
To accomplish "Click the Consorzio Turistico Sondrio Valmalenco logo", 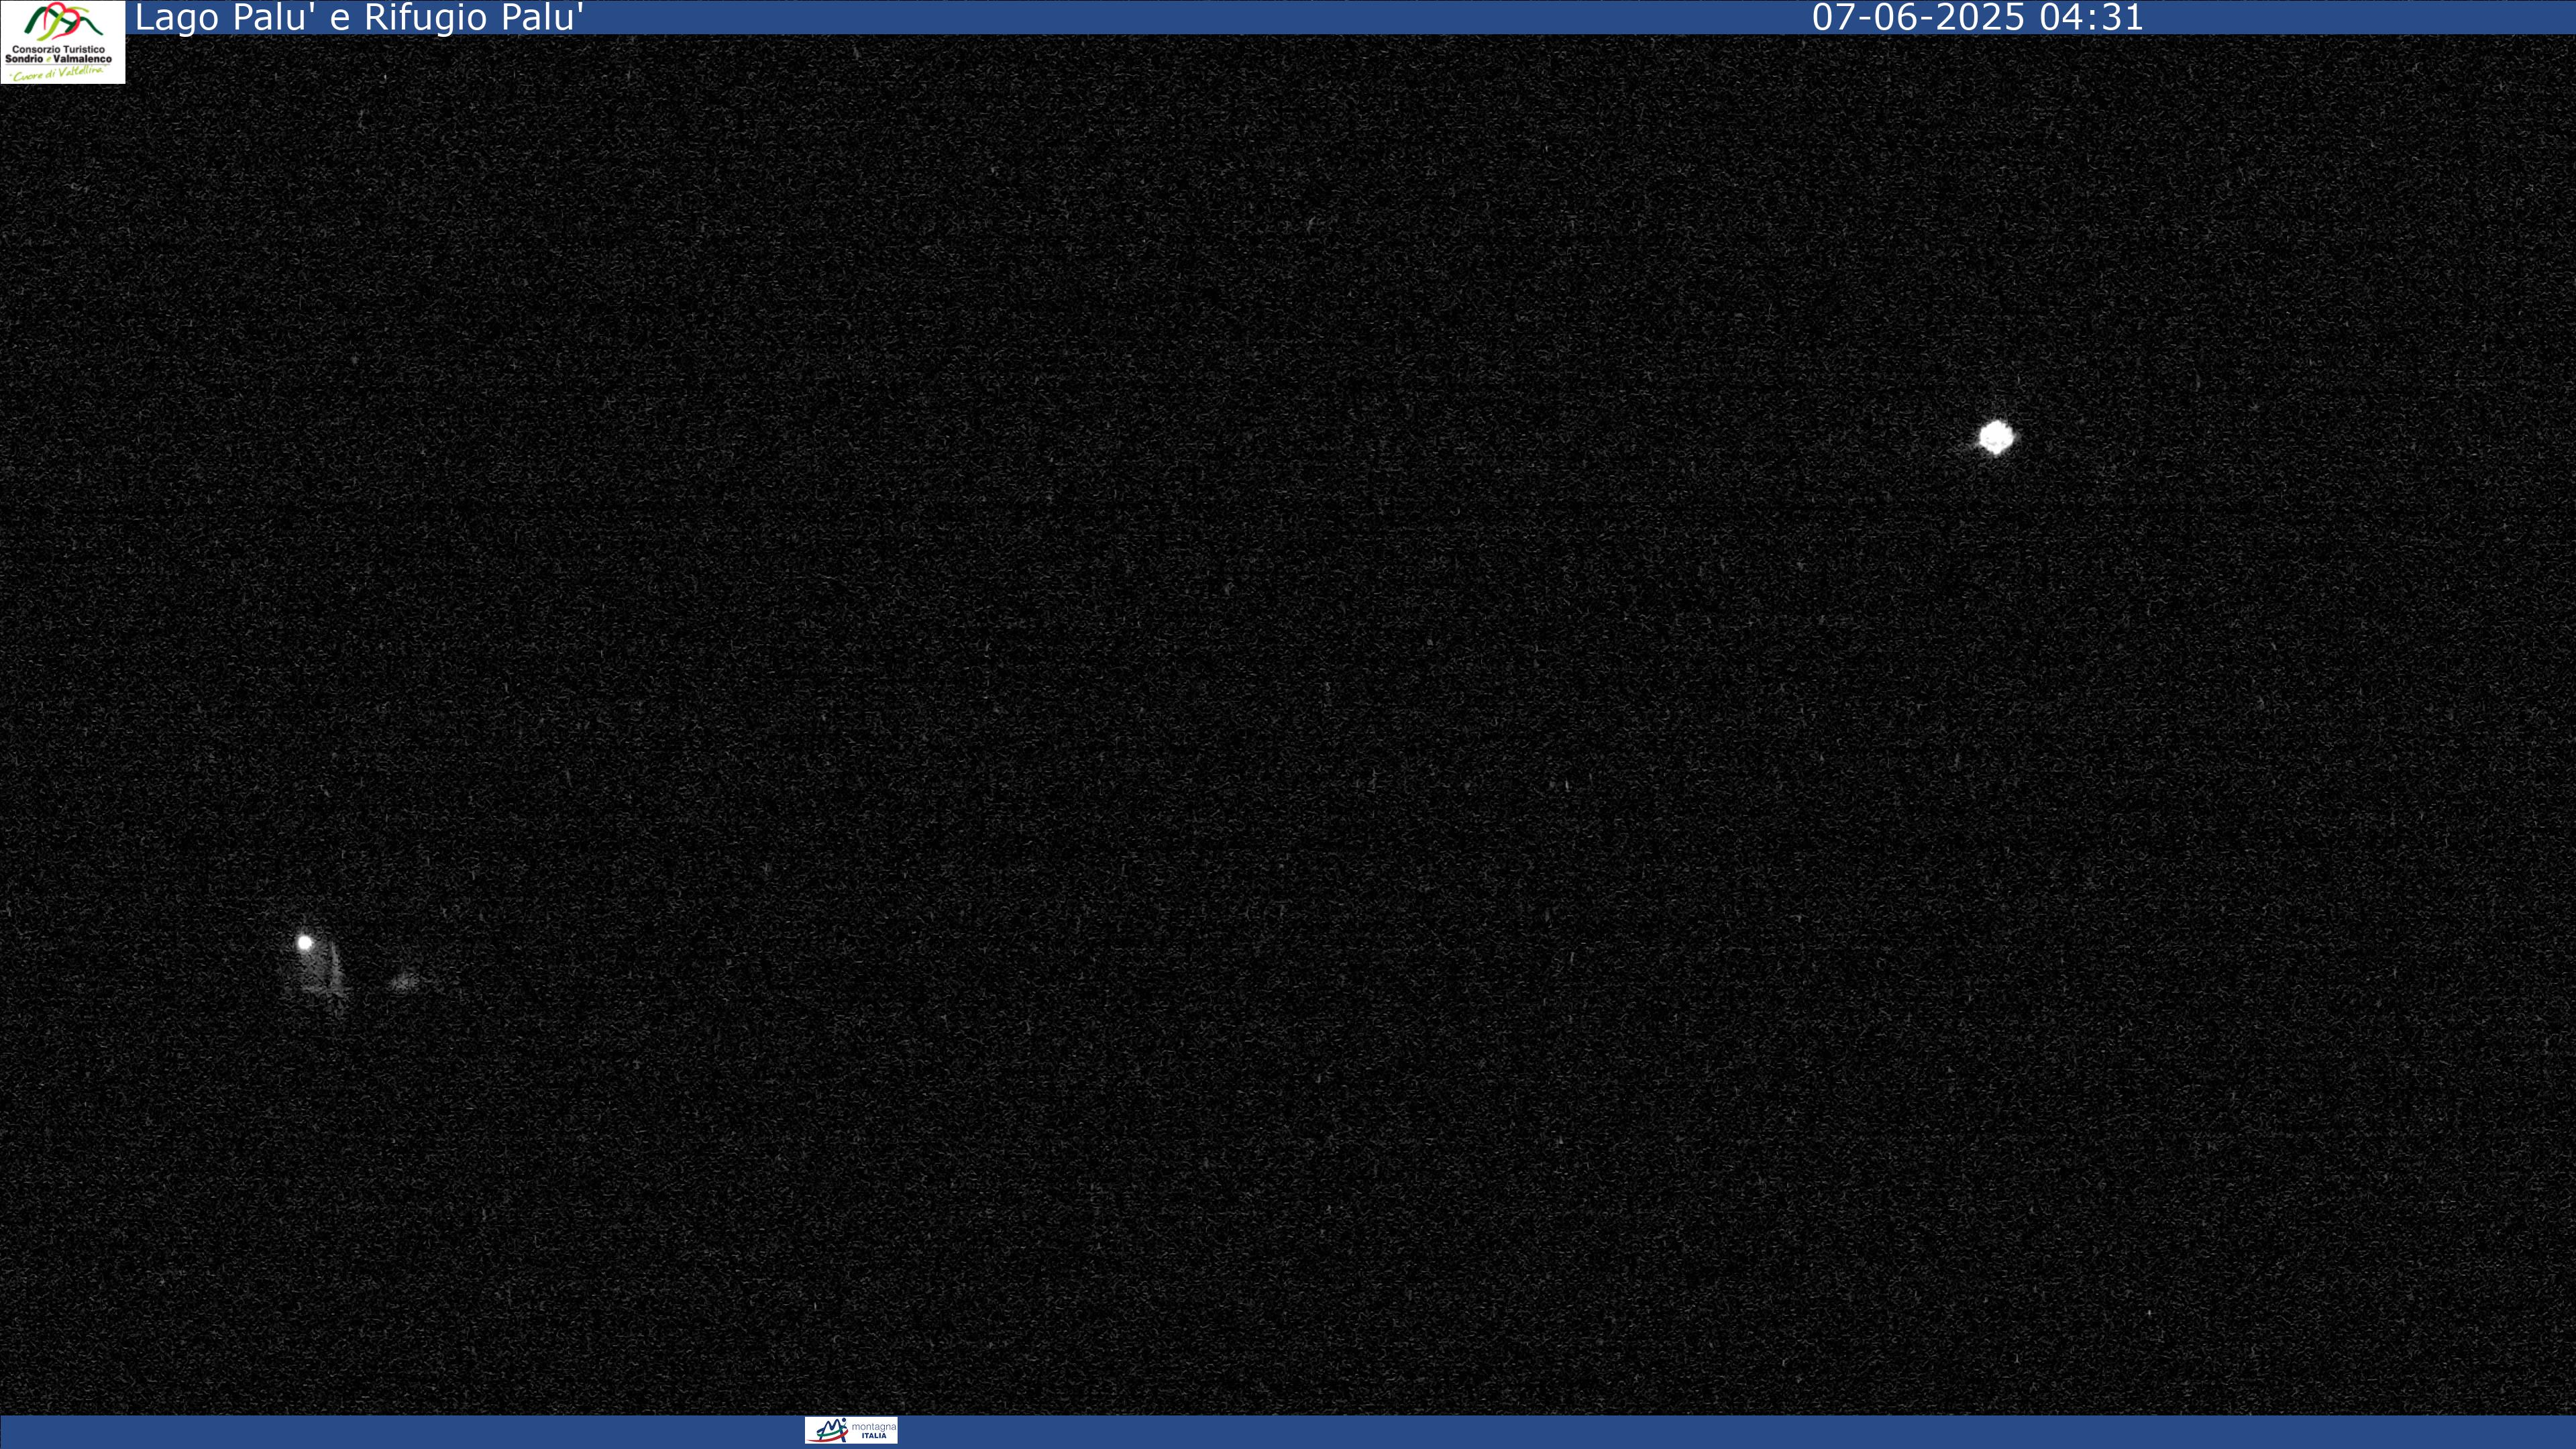I will 62,42.
